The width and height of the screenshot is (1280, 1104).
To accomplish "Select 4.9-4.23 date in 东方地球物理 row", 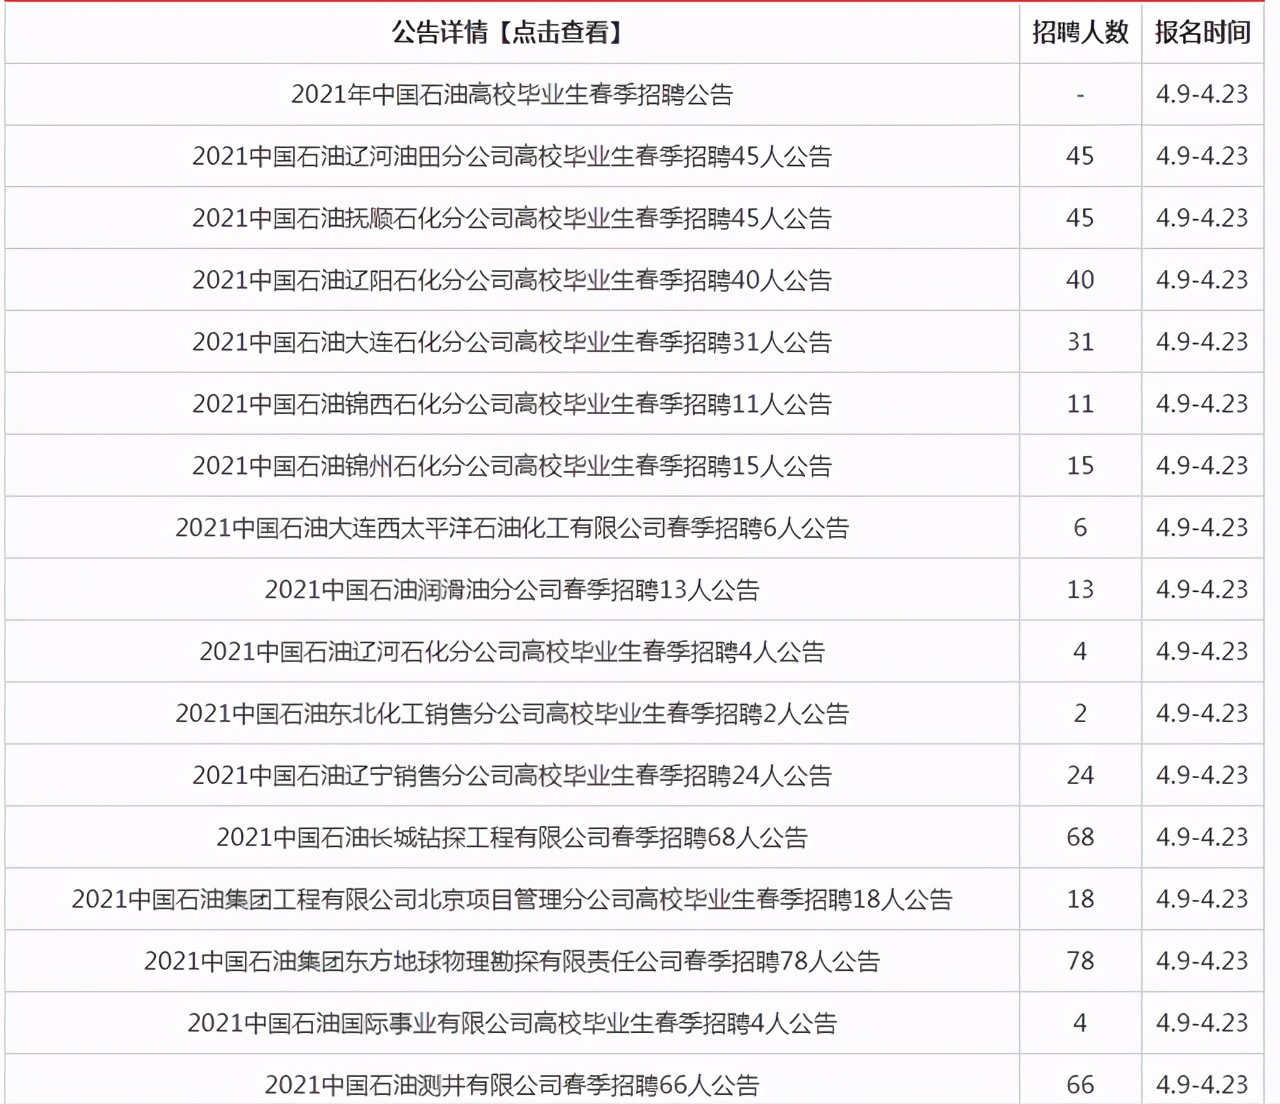I will pos(1203,962).
